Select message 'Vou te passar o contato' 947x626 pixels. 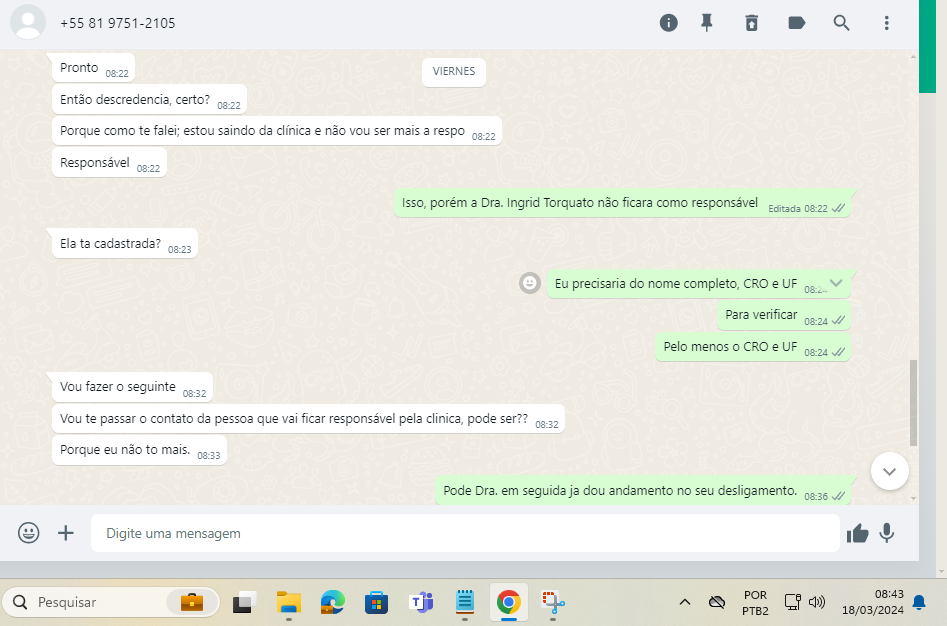[x=308, y=419]
